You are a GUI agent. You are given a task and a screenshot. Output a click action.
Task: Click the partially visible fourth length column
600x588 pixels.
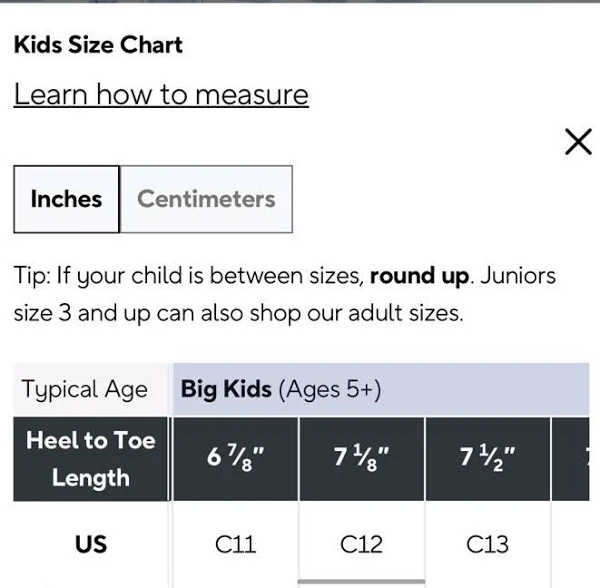point(580,459)
